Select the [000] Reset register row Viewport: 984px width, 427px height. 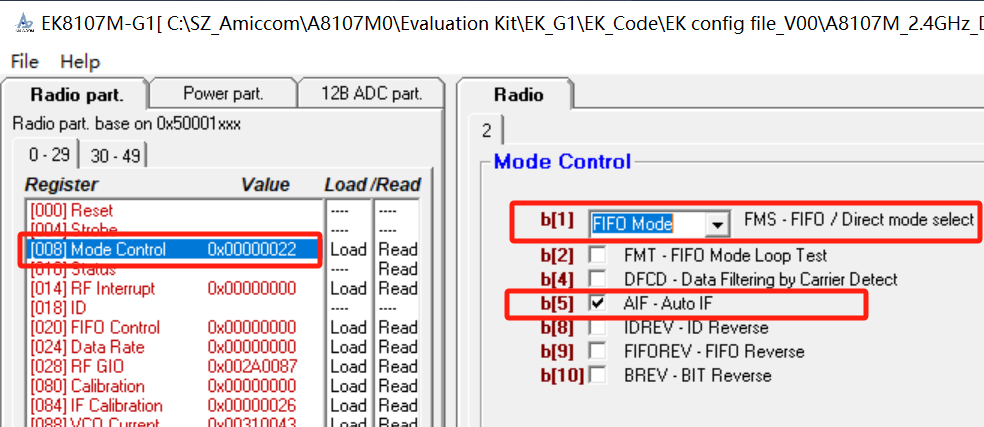click(174, 211)
